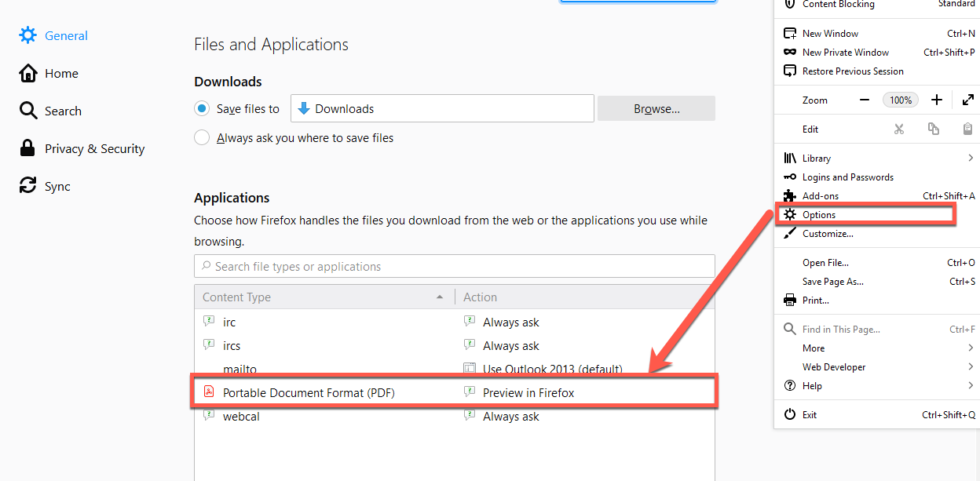Image resolution: width=980 pixels, height=481 pixels.
Task: Choose Customize... from the menu
Action: click(877, 234)
